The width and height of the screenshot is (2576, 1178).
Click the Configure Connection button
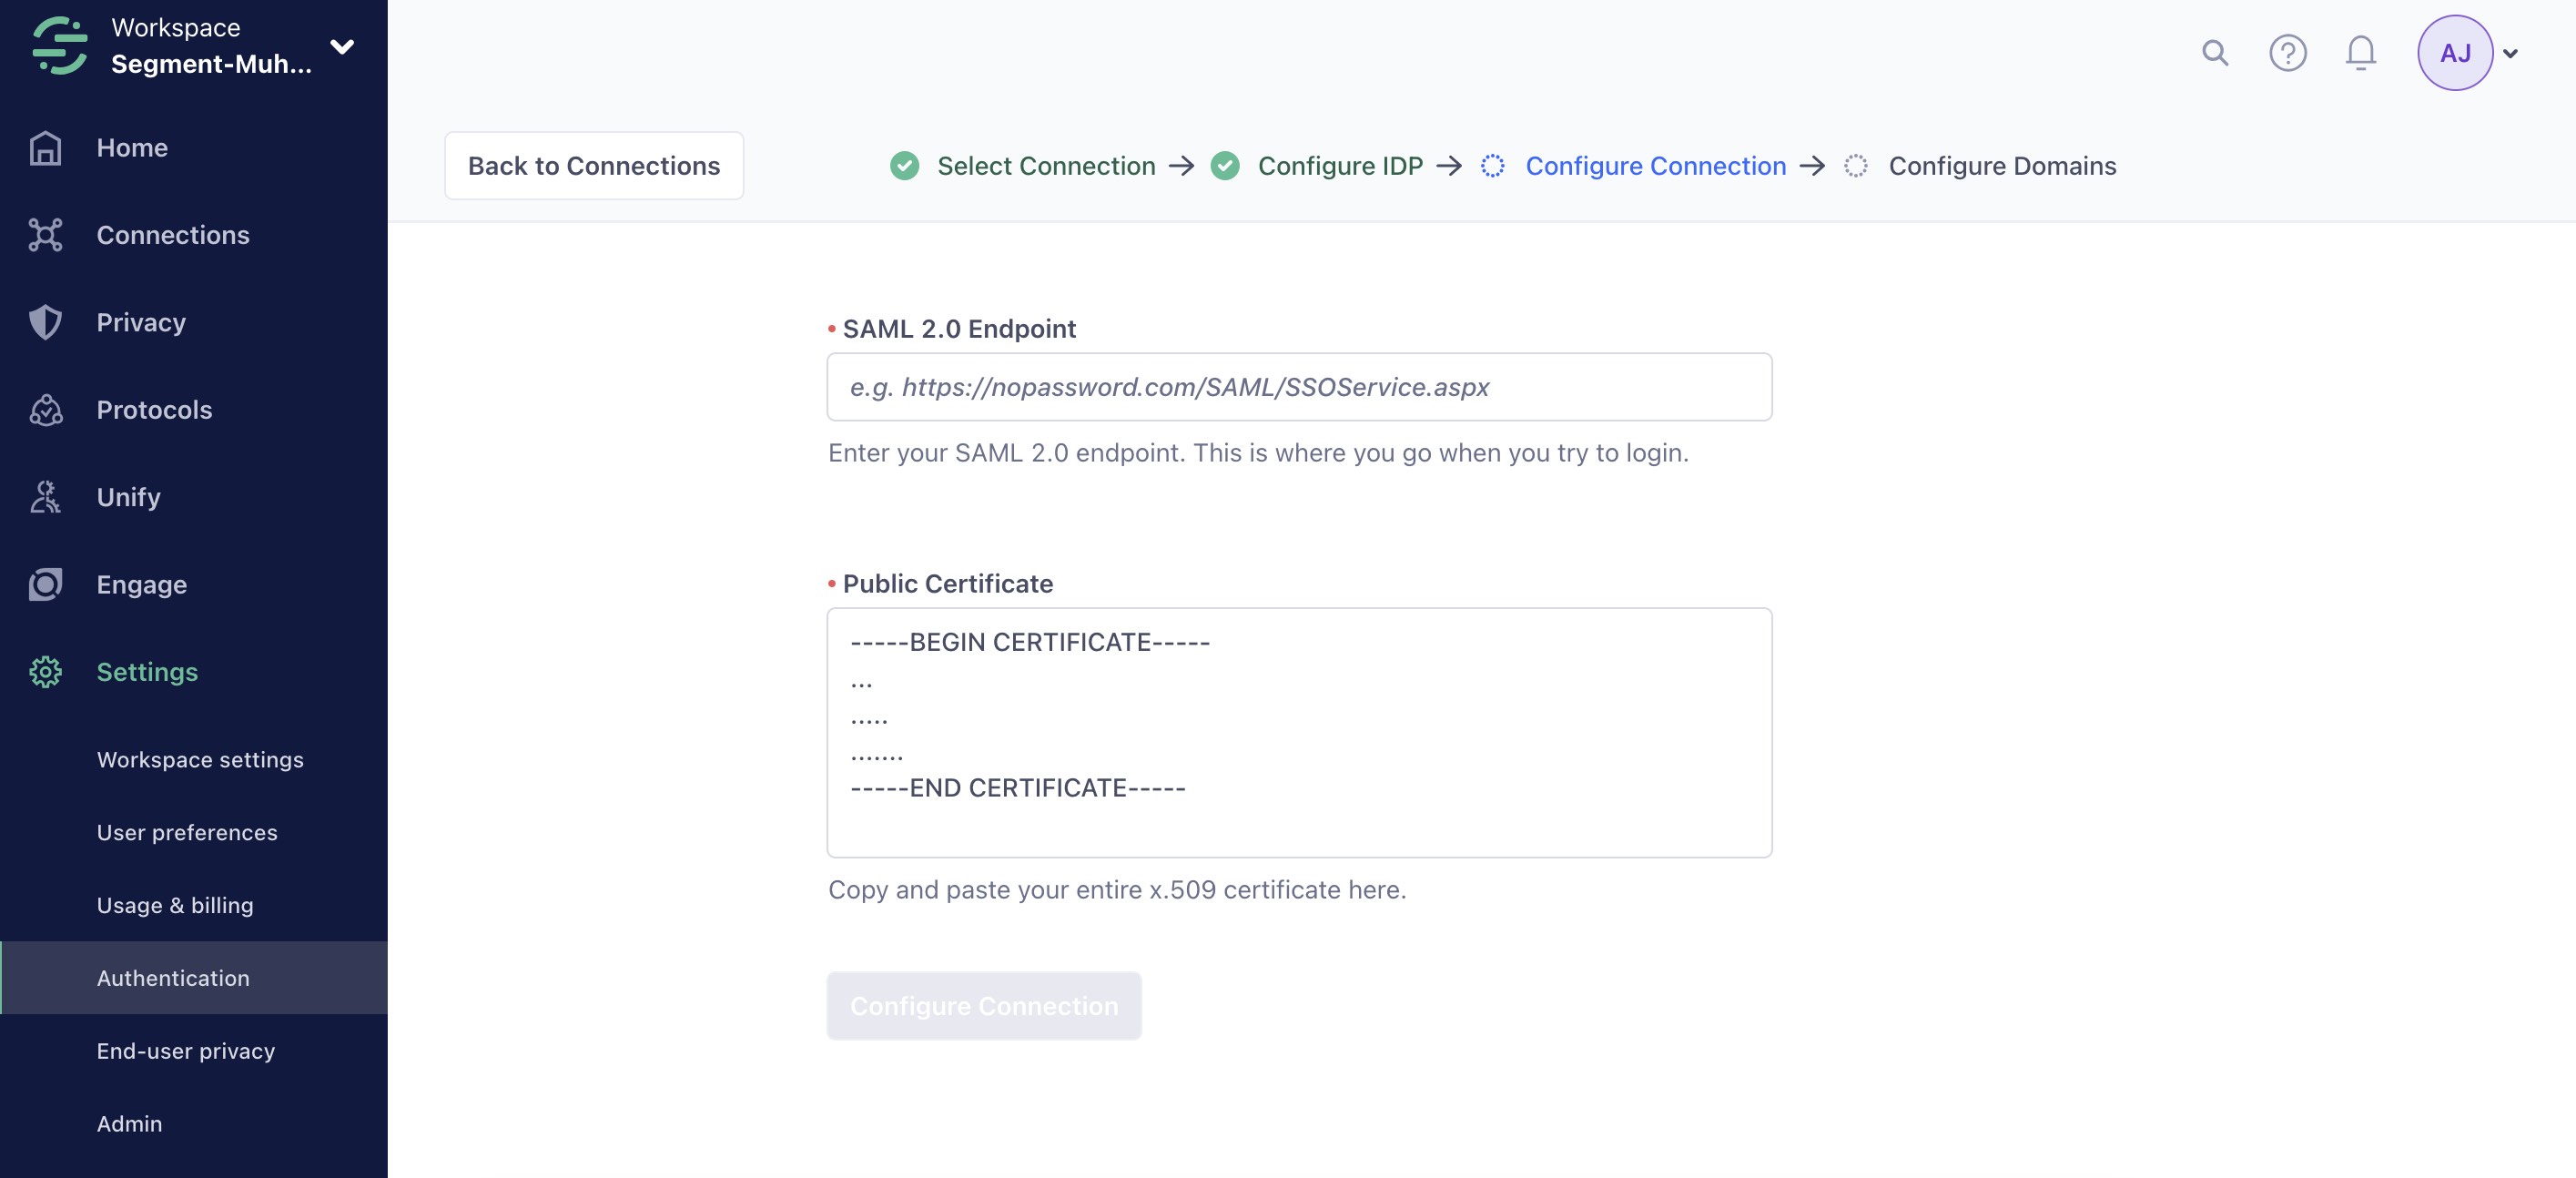click(x=984, y=1004)
